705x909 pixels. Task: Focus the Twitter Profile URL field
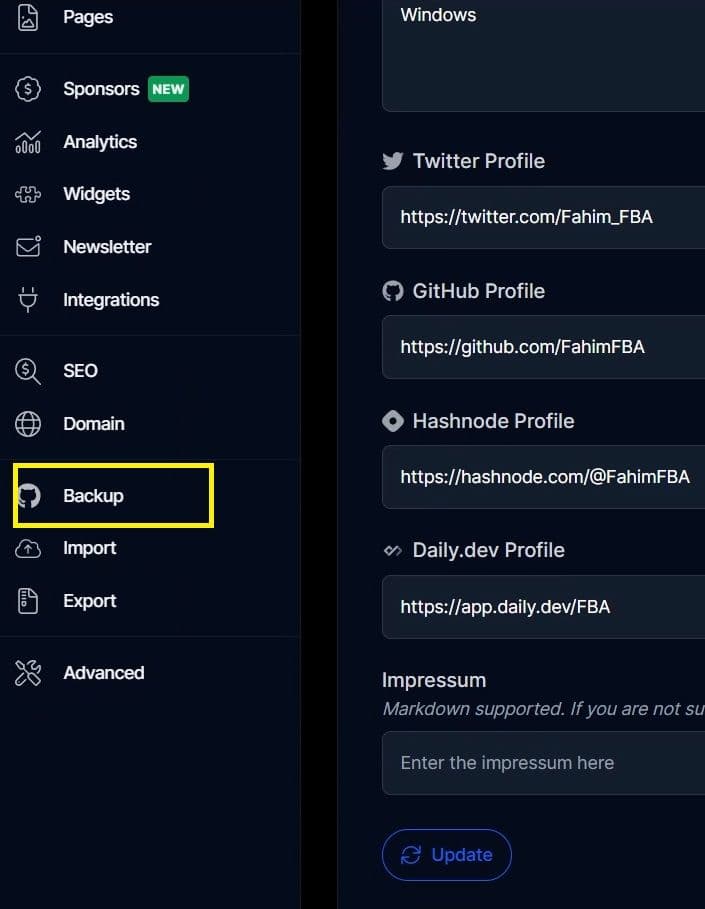coord(543,217)
